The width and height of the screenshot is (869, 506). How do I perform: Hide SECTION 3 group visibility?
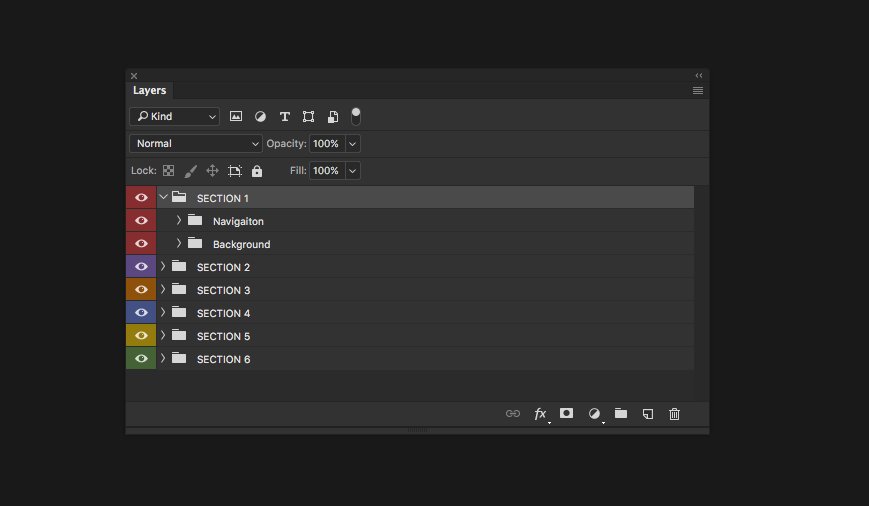[141, 290]
